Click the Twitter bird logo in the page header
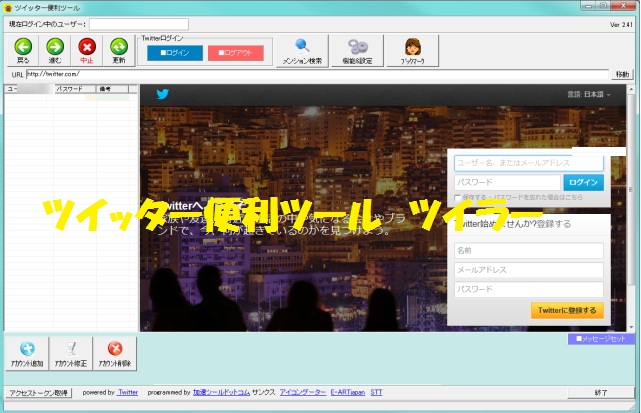Image resolution: width=641 pixels, height=413 pixels. point(163,95)
